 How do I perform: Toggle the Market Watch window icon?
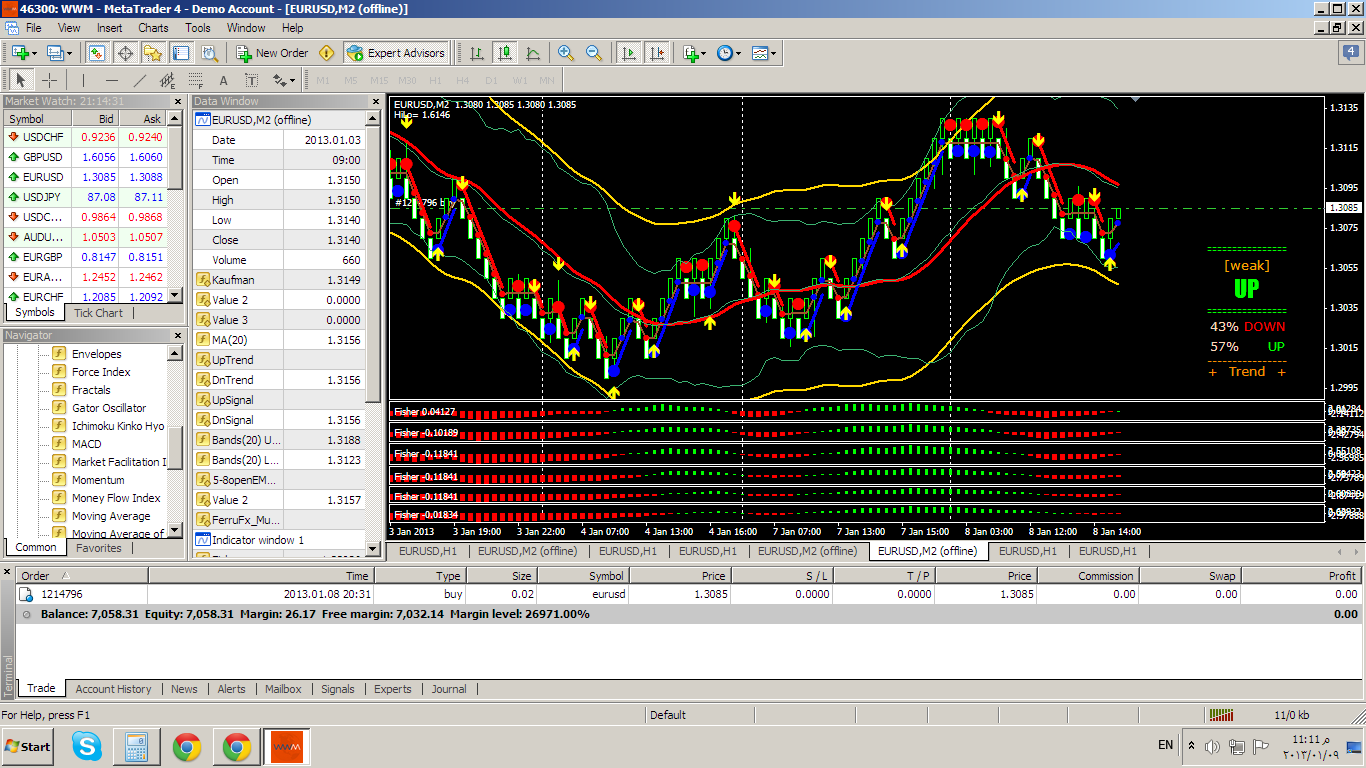[x=97, y=53]
